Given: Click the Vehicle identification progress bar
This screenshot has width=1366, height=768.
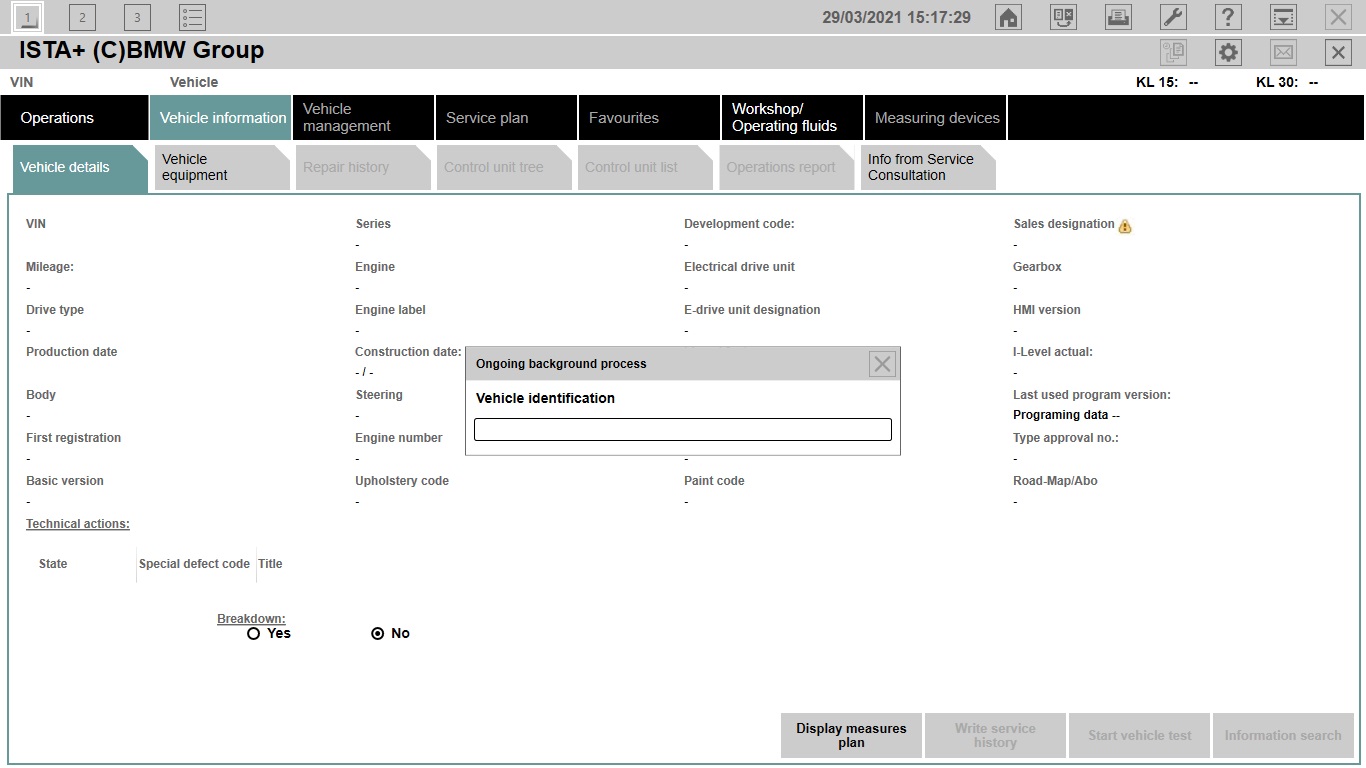Looking at the screenshot, I should (682, 429).
